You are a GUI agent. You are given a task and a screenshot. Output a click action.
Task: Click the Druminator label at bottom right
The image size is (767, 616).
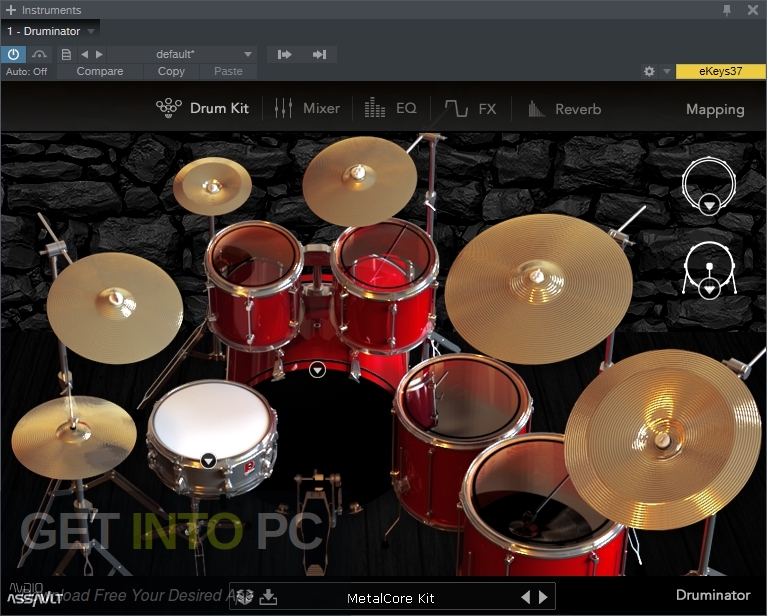coord(713,595)
